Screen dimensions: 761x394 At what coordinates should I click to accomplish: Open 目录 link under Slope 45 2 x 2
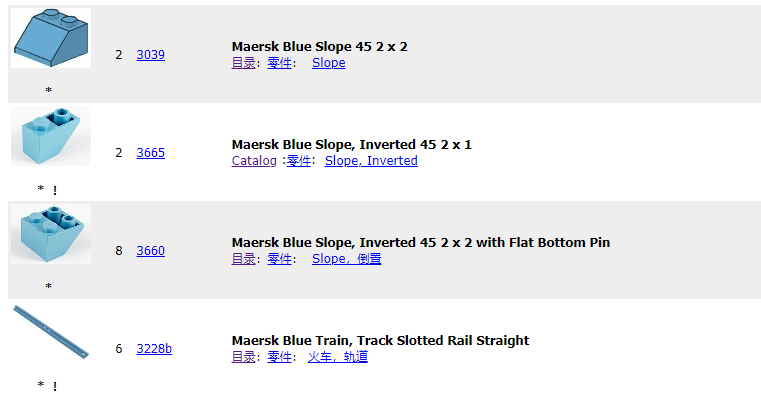coord(244,63)
